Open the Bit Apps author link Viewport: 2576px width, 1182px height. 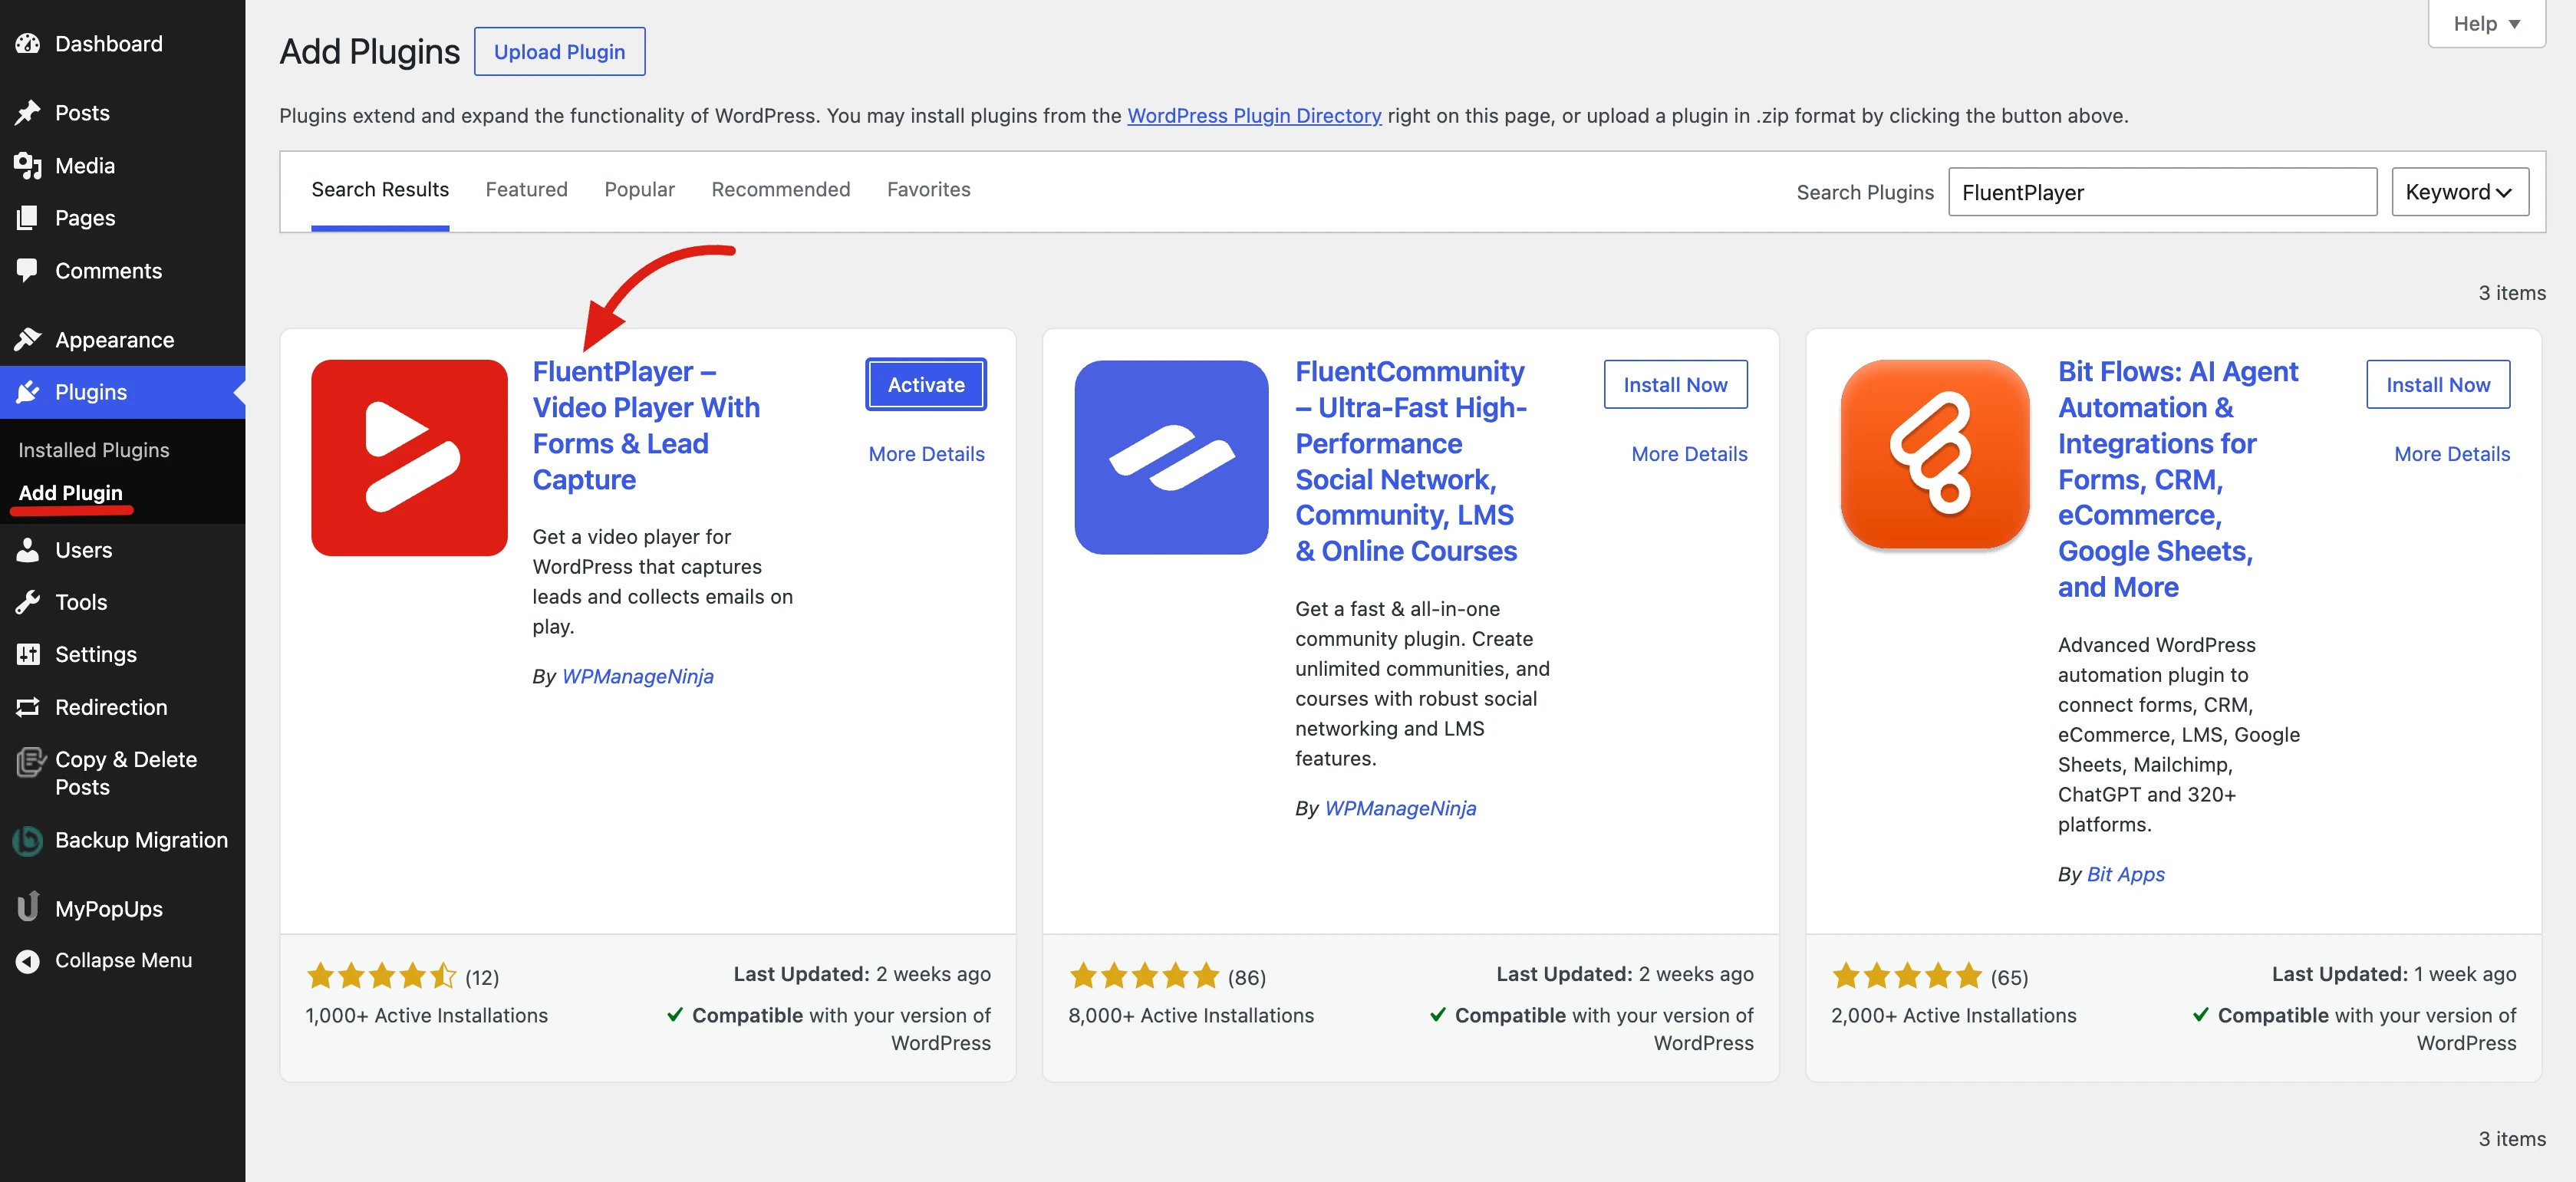[2126, 875]
